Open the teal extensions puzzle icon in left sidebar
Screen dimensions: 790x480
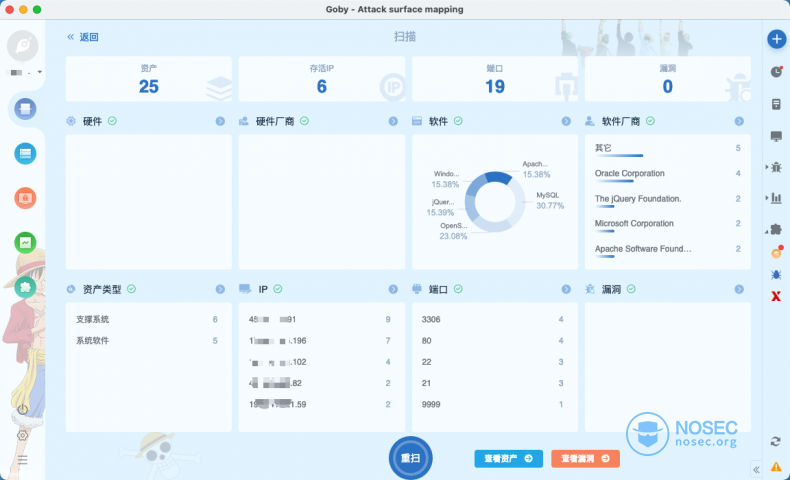(25, 288)
